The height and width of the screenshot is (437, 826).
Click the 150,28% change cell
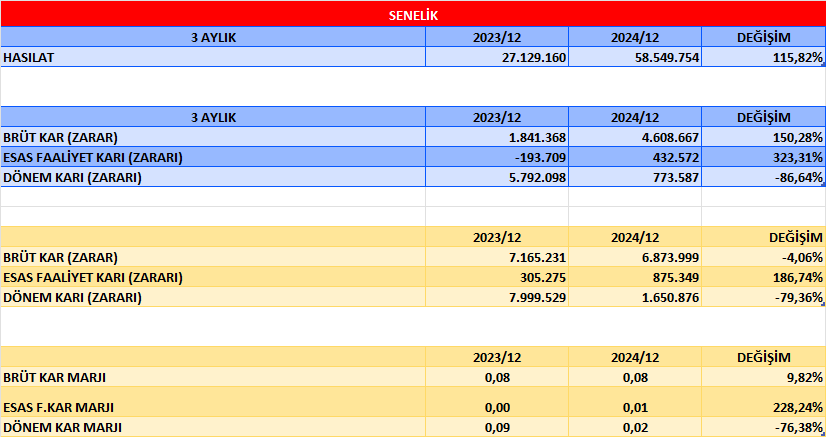point(763,137)
